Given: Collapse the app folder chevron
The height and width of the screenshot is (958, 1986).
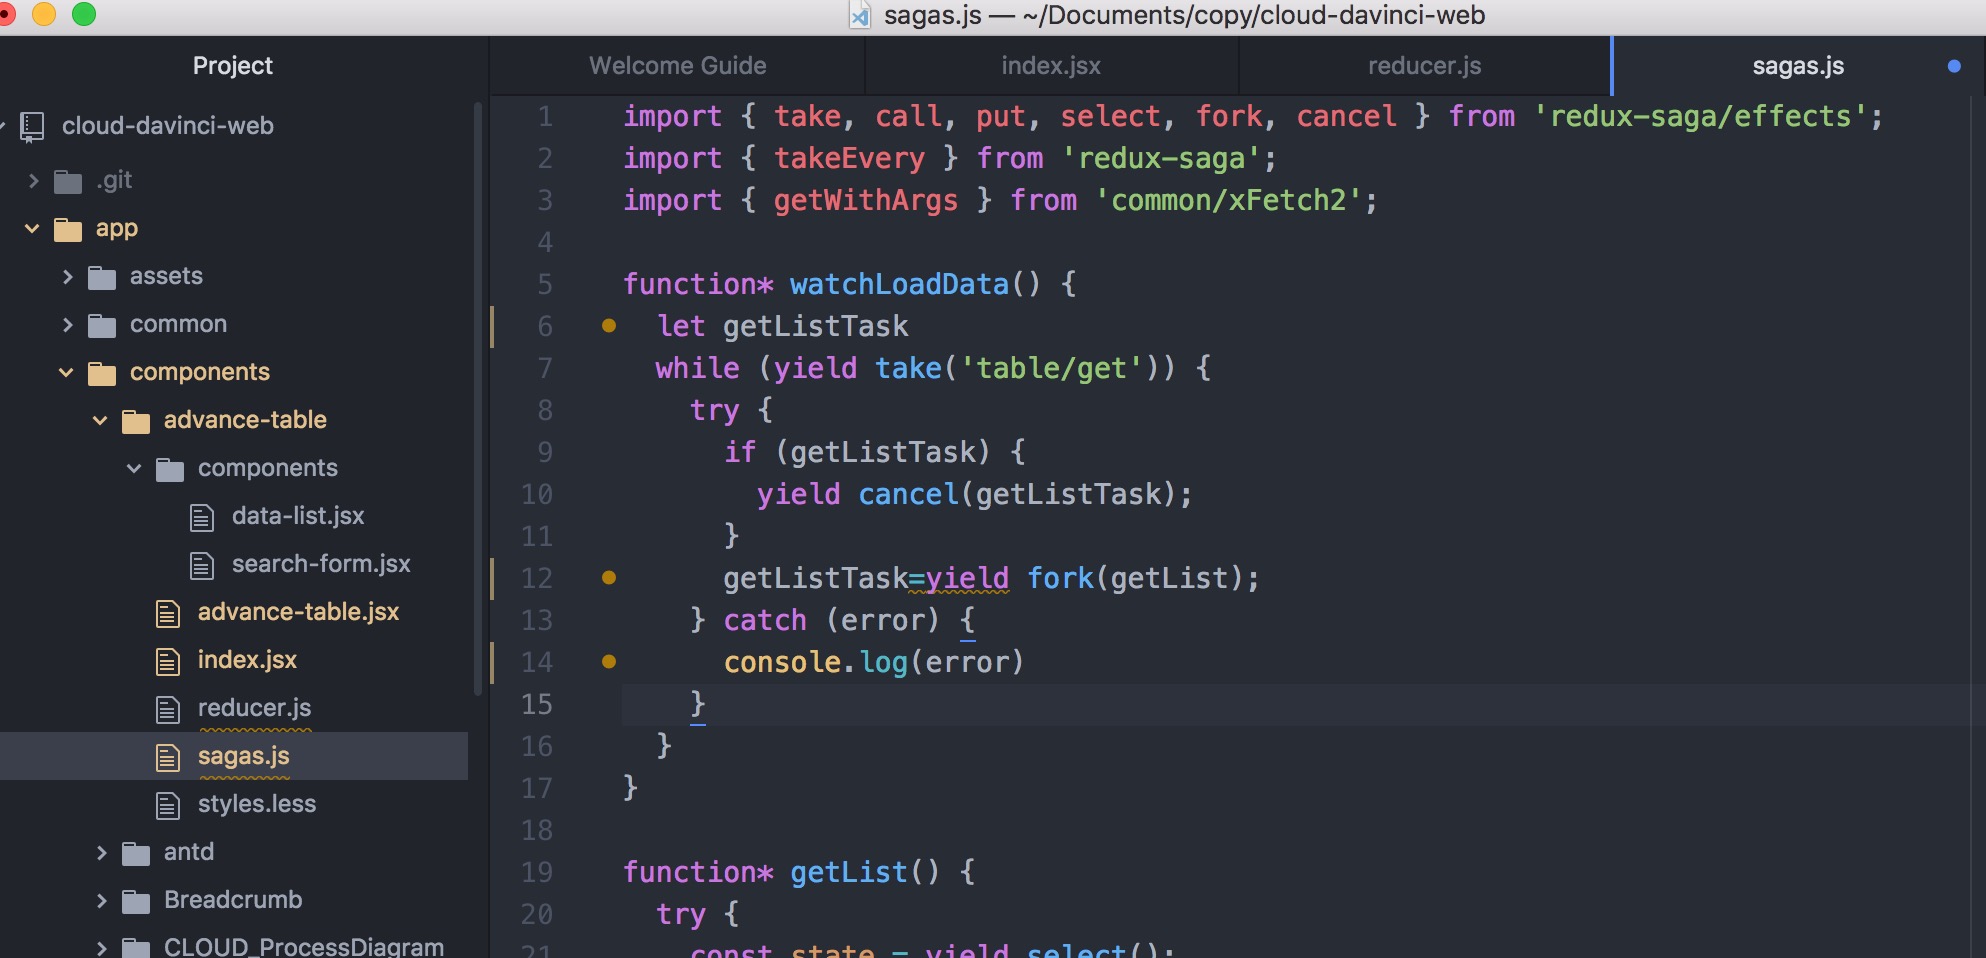Looking at the screenshot, I should coord(32,229).
